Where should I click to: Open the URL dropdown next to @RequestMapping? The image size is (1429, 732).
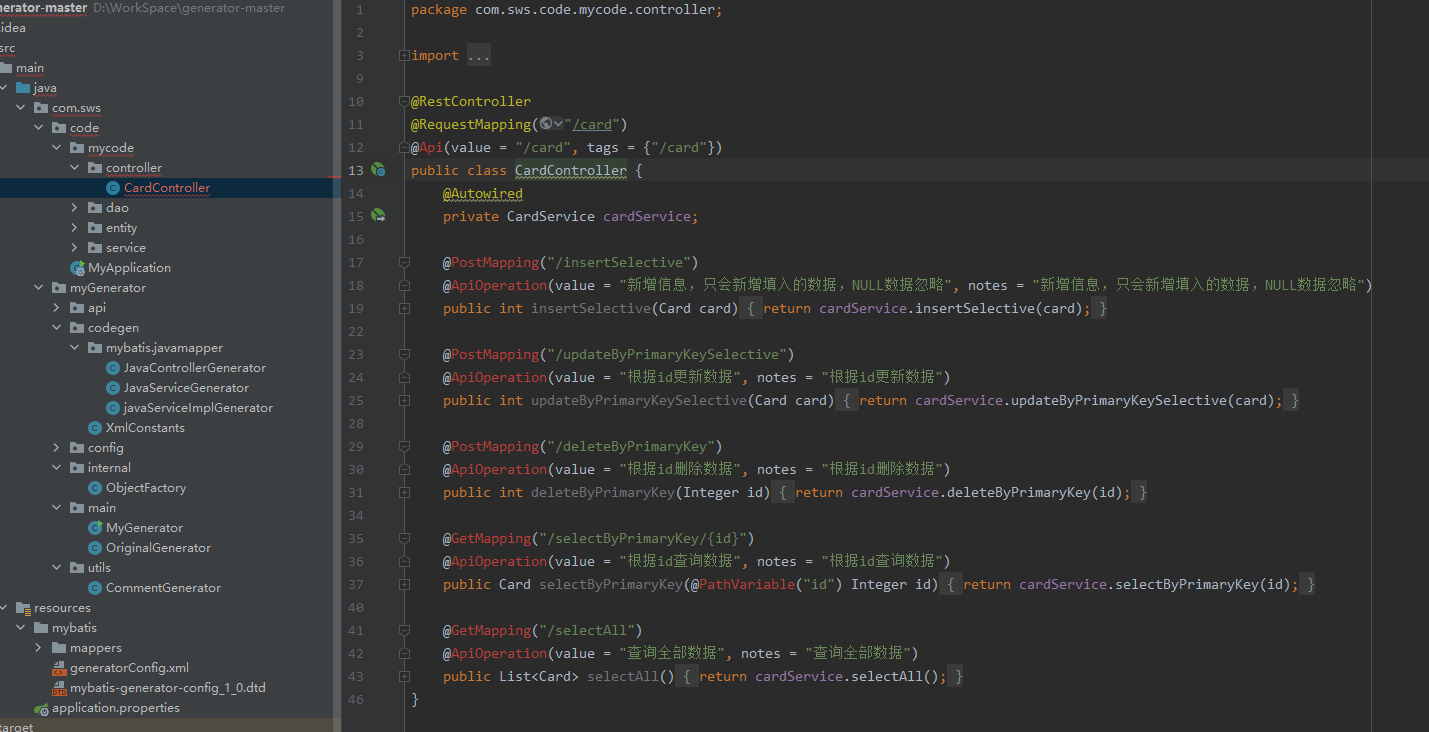tap(556, 123)
